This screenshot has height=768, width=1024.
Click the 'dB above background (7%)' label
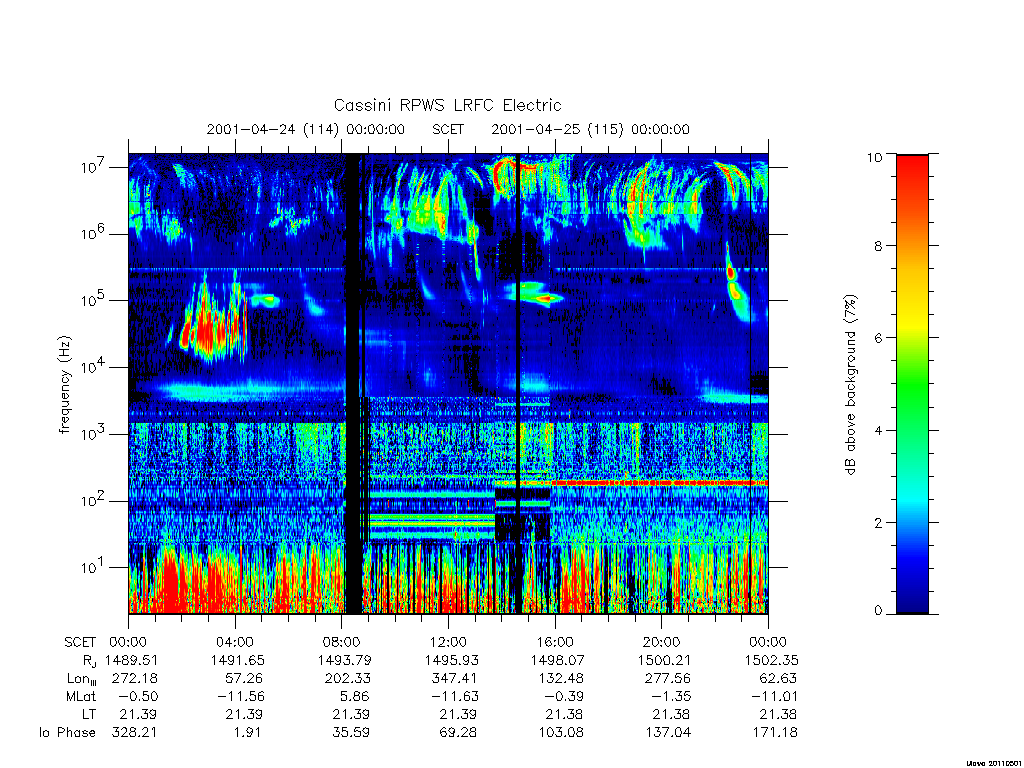(x=850, y=385)
